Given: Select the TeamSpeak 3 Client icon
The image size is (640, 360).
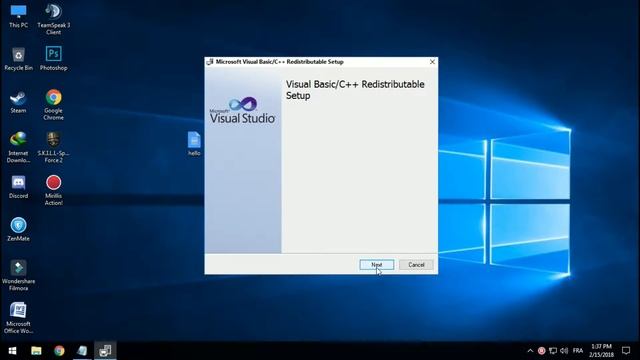Looking at the screenshot, I should [53, 19].
